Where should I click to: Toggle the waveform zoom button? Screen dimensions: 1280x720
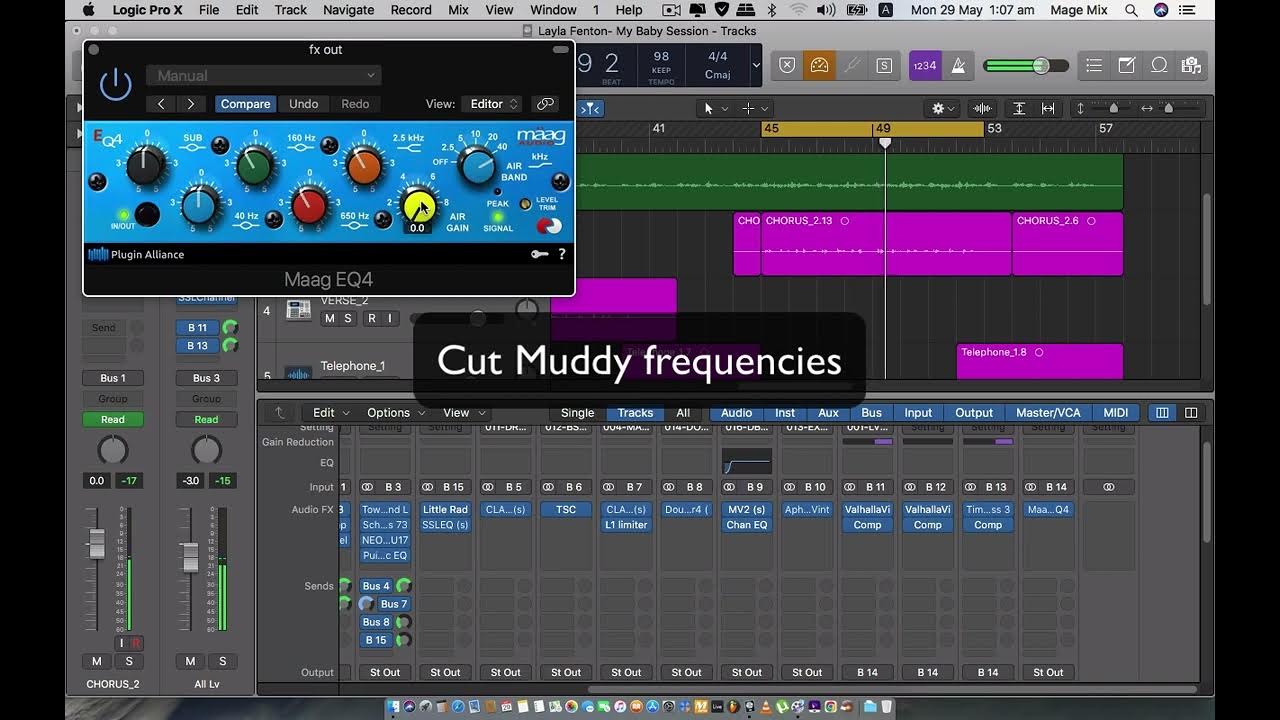982,108
